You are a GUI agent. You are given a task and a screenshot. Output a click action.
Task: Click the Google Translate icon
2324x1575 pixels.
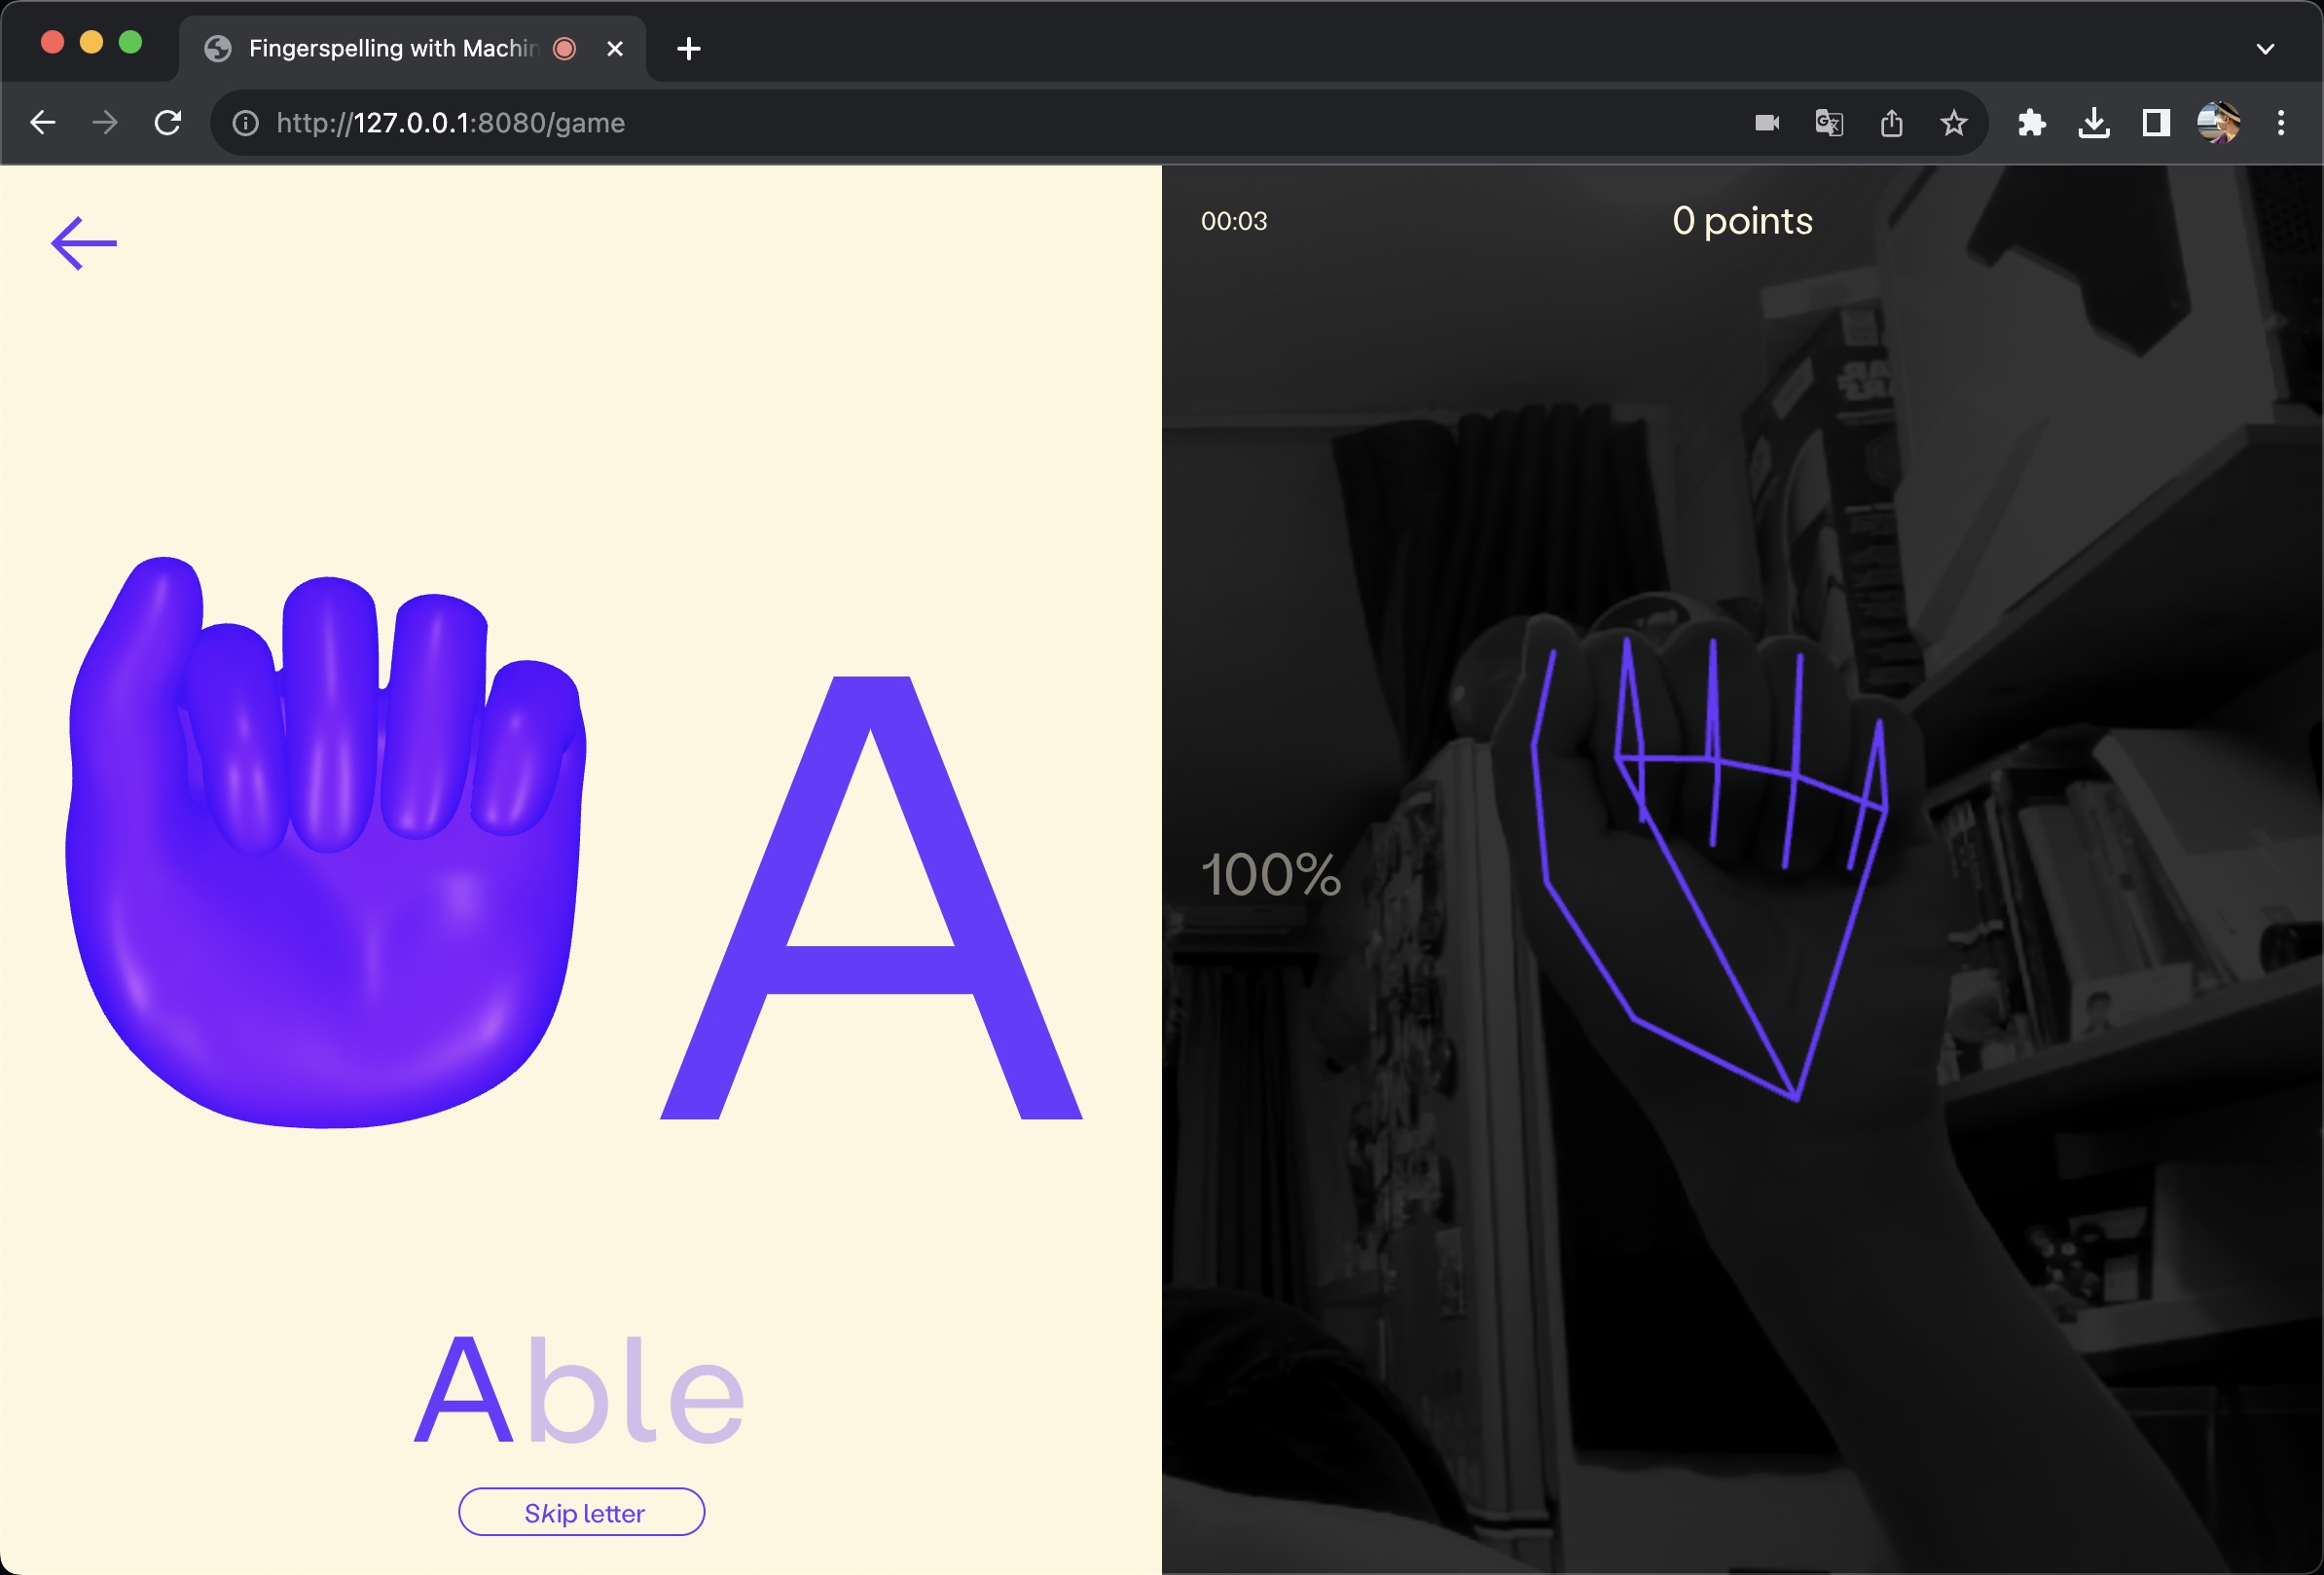click(1828, 123)
